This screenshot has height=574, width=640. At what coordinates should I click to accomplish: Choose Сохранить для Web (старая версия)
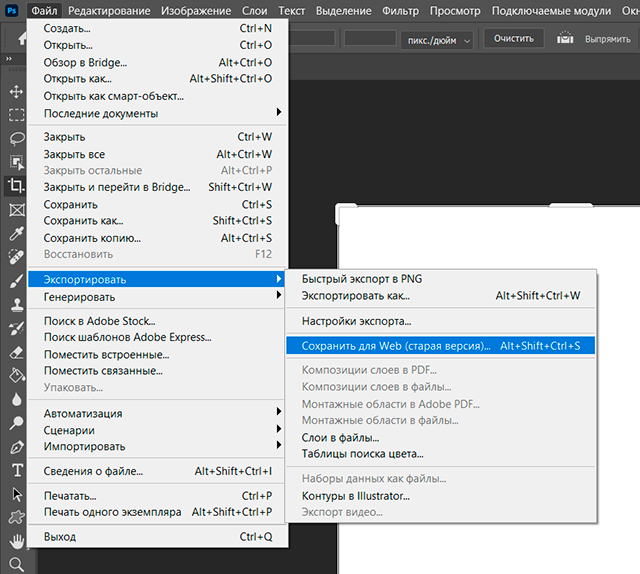pos(441,346)
